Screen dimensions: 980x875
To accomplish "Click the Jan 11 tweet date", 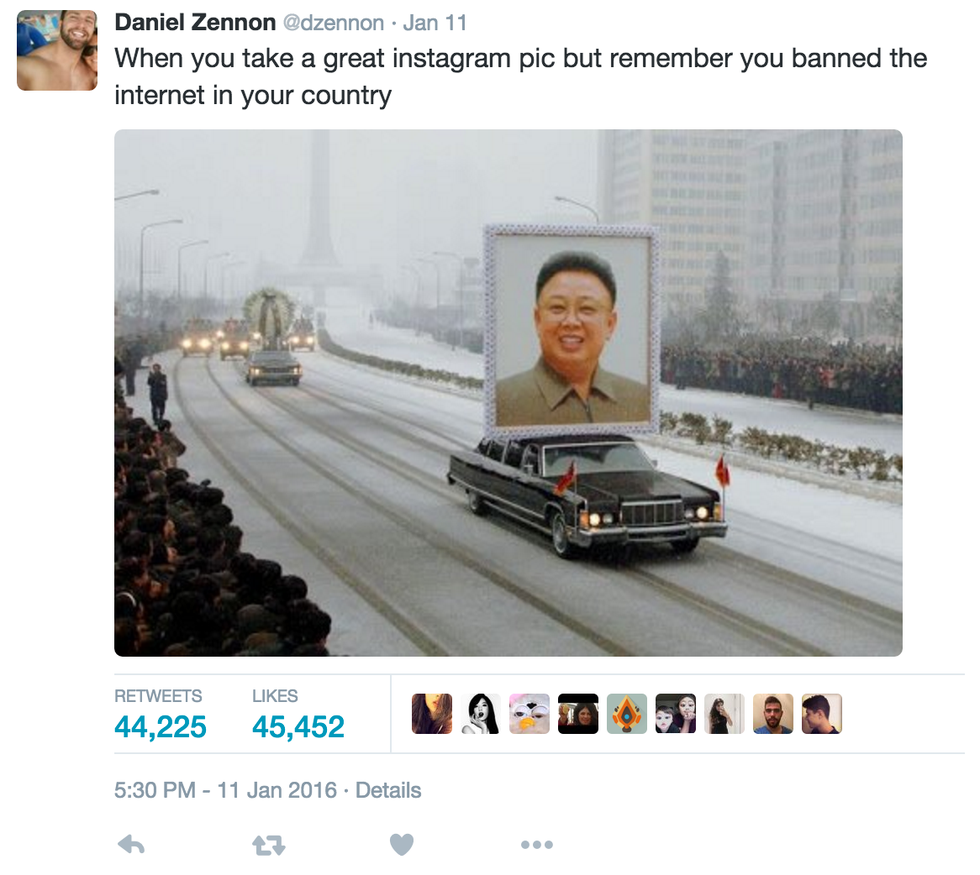I will coord(435,23).
